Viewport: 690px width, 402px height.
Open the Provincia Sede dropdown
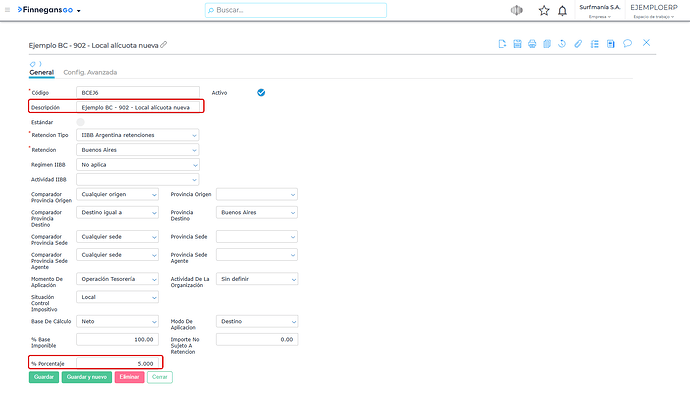(x=257, y=237)
